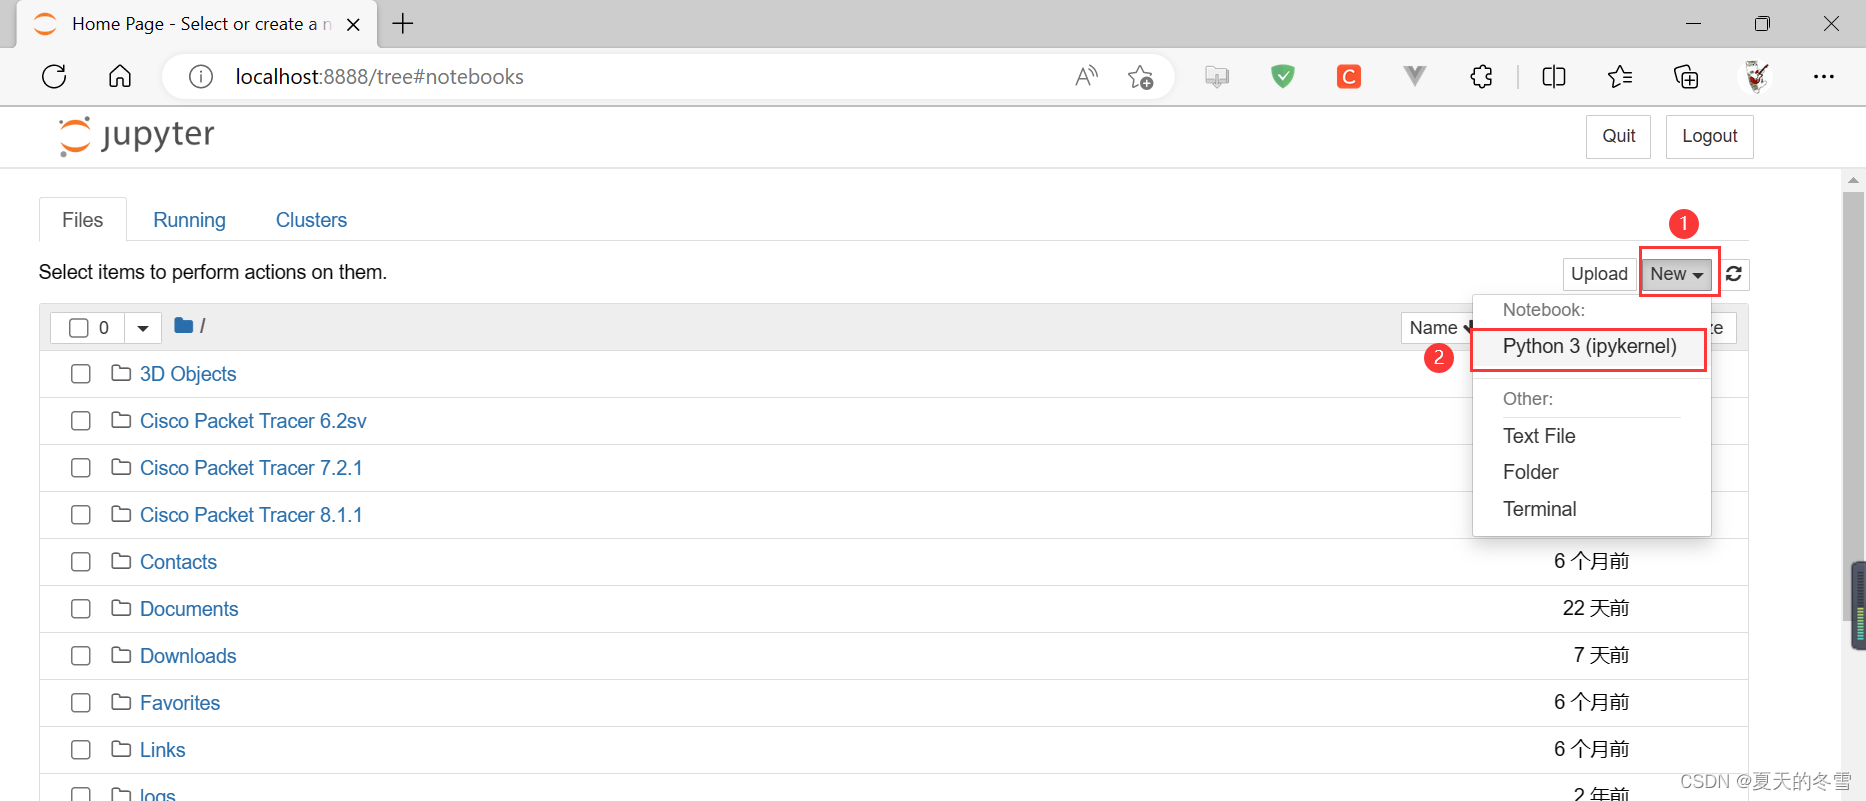Sort files by Name
Image resolution: width=1866 pixels, height=801 pixels.
[x=1438, y=328]
